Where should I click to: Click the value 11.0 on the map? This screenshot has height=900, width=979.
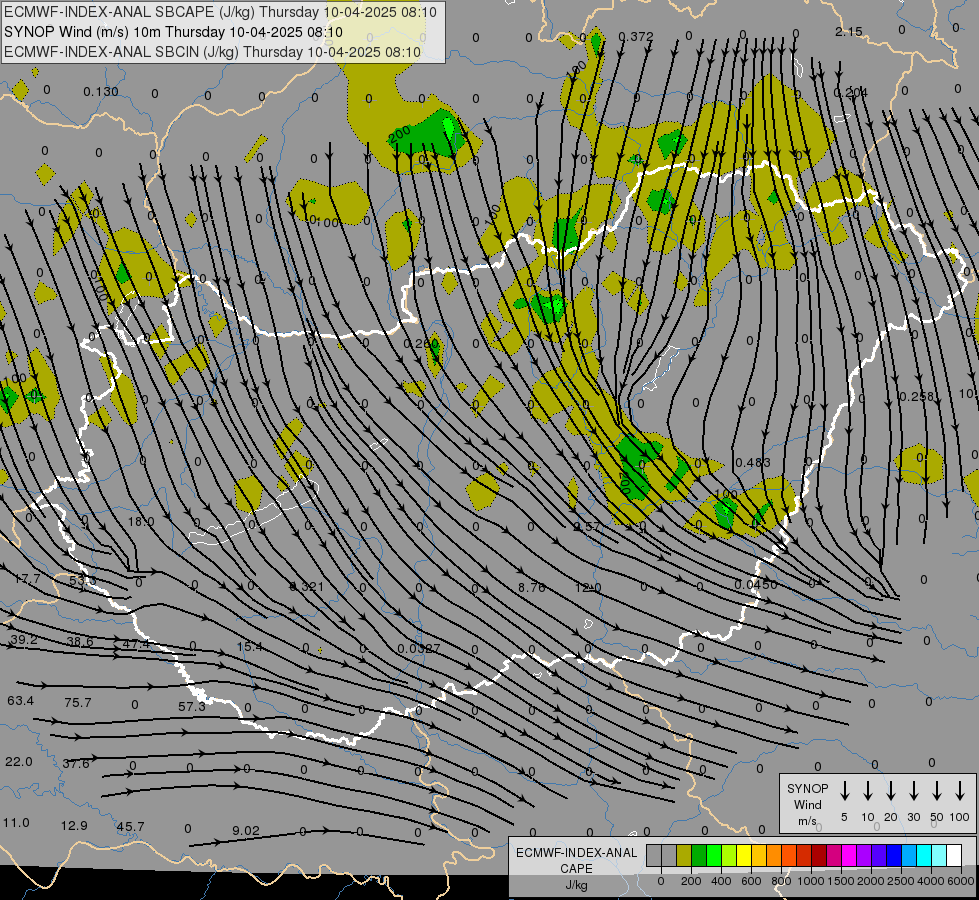pos(16,823)
